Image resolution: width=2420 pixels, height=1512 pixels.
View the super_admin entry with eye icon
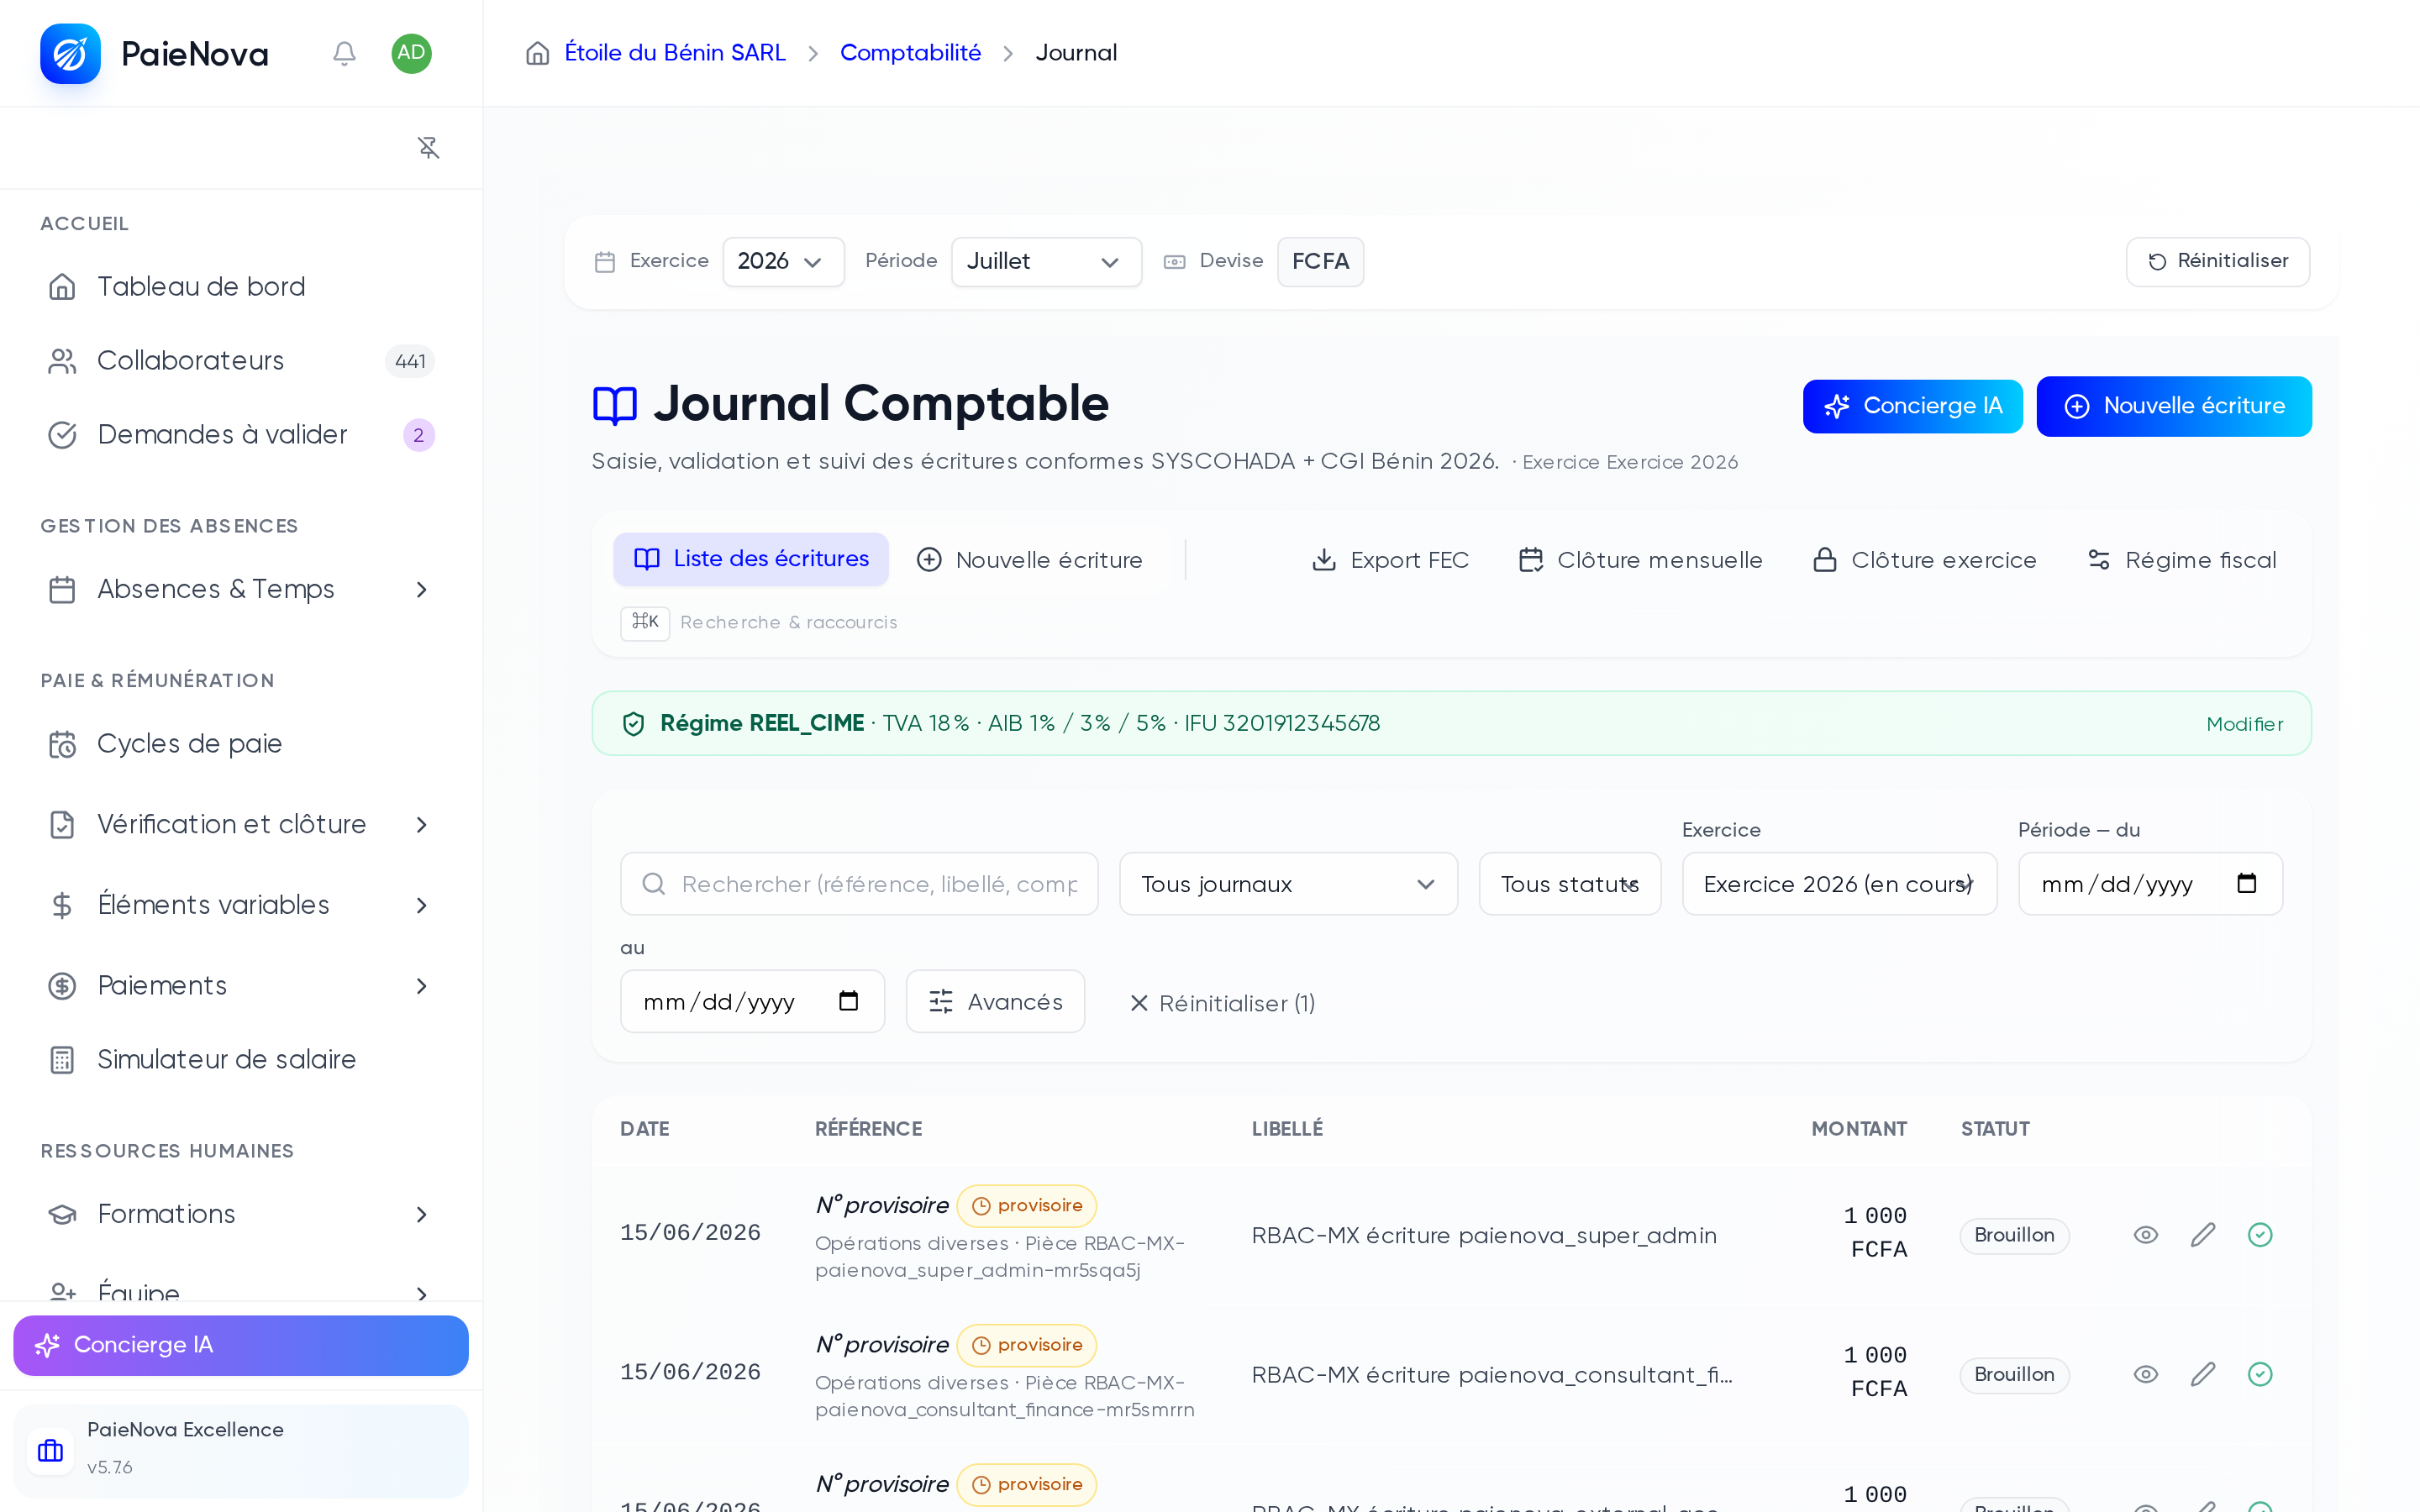2146,1235
